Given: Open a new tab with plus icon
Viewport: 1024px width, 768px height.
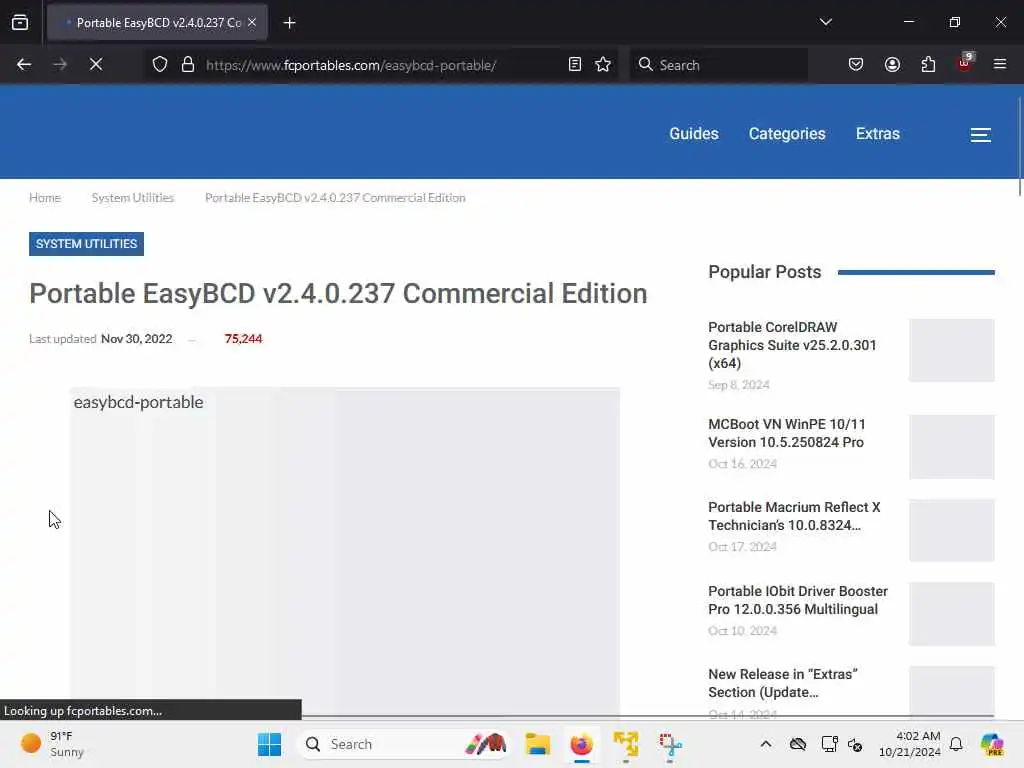Looking at the screenshot, I should [x=289, y=23].
